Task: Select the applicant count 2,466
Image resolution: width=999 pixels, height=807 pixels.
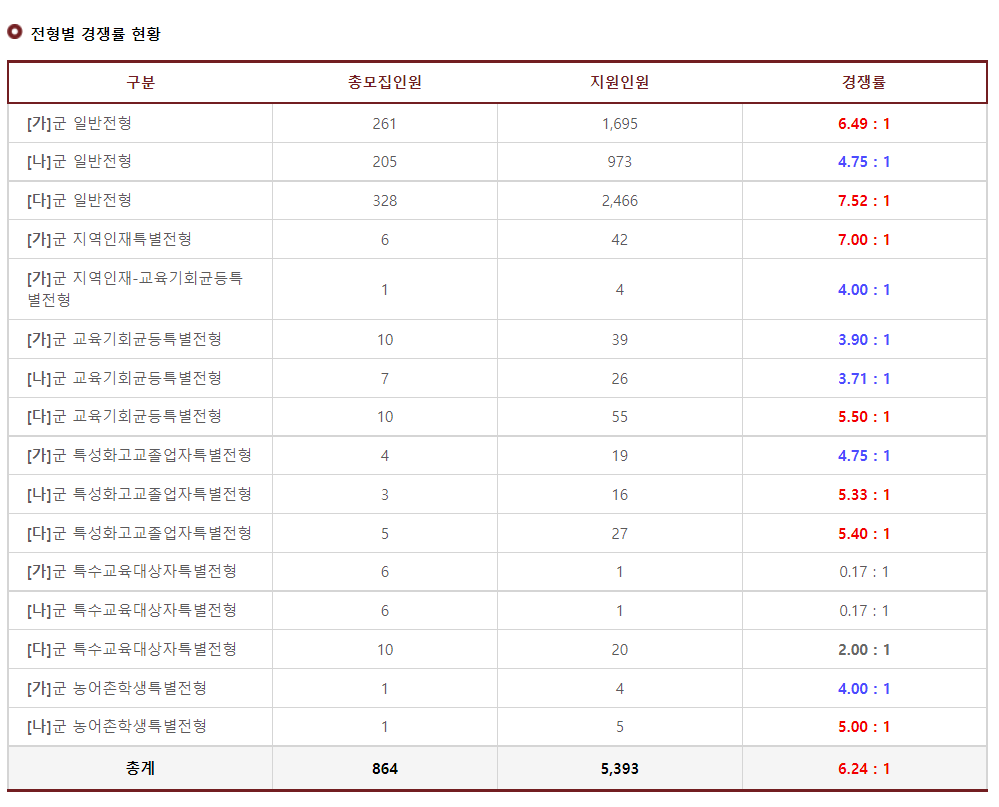Action: [619, 200]
